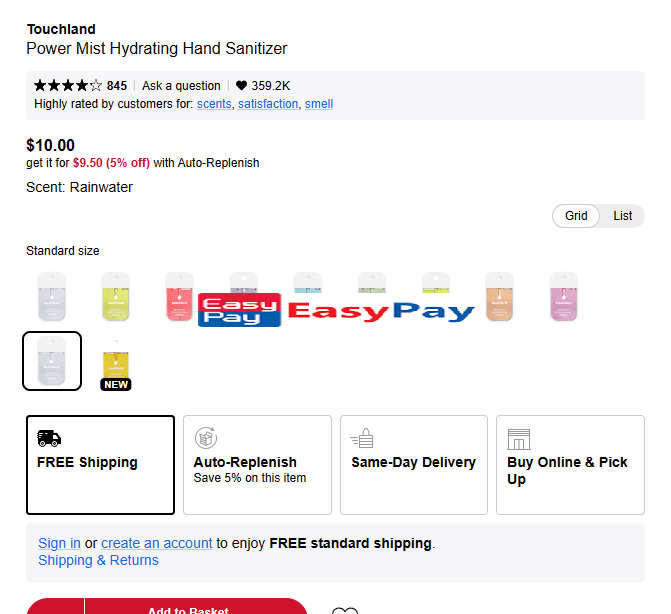Screen dimensions: 671x614
Task: Select the FREE Shipping option
Action: 100,465
